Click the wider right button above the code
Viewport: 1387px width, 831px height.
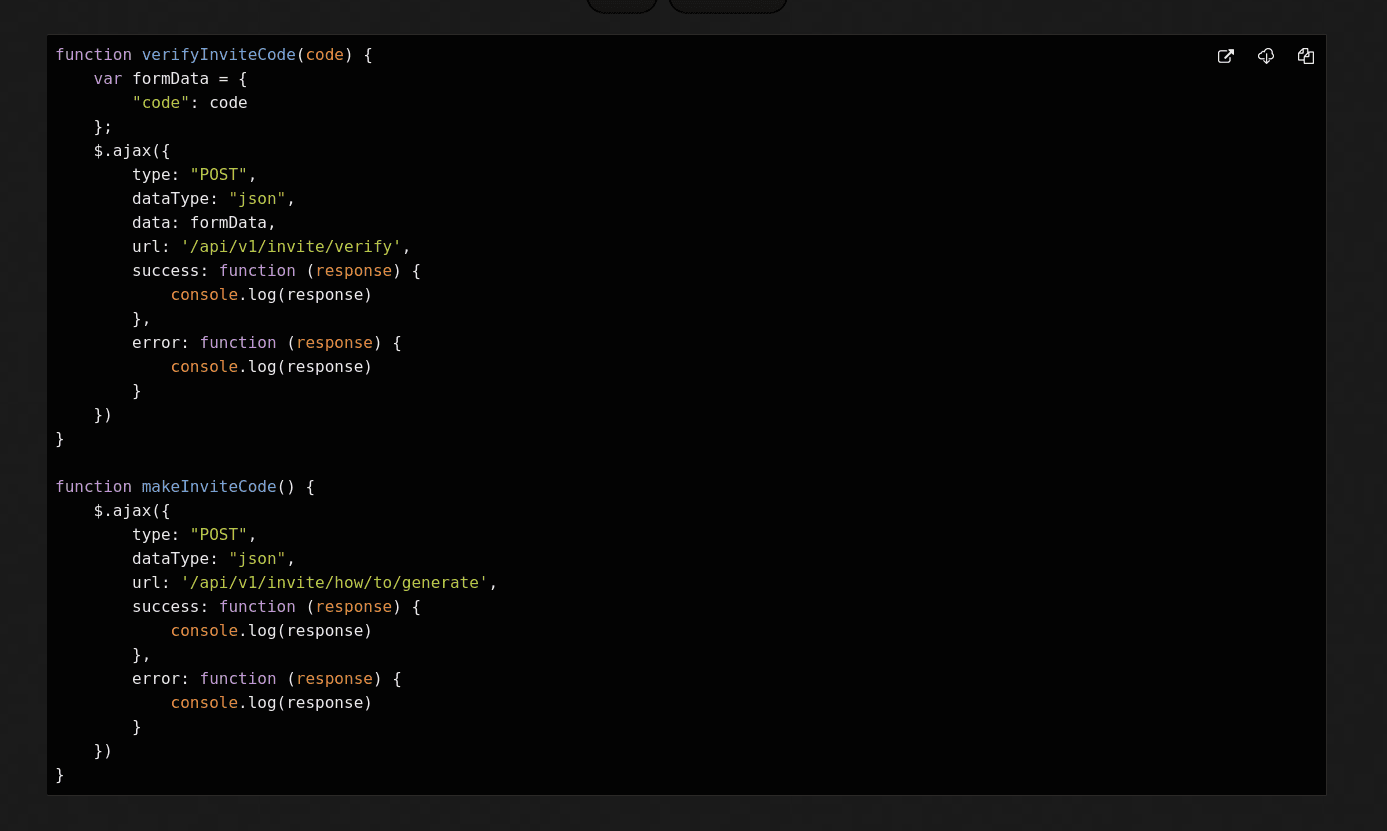[x=727, y=5]
